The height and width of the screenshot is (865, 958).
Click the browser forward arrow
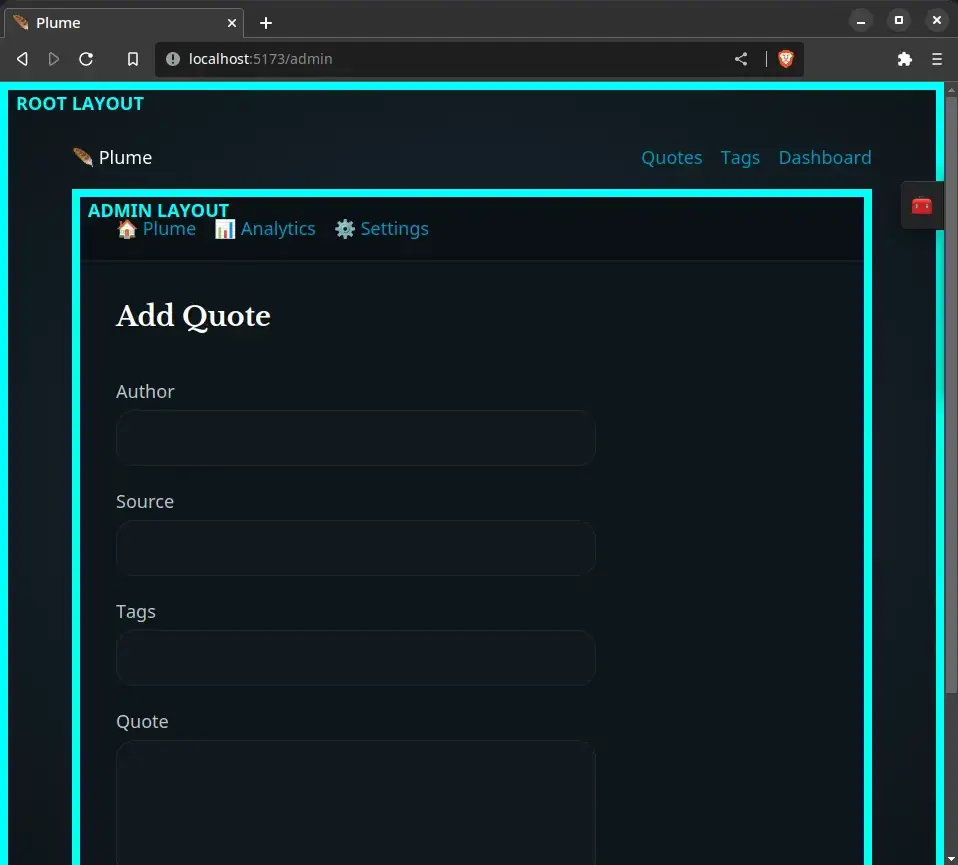pos(54,59)
